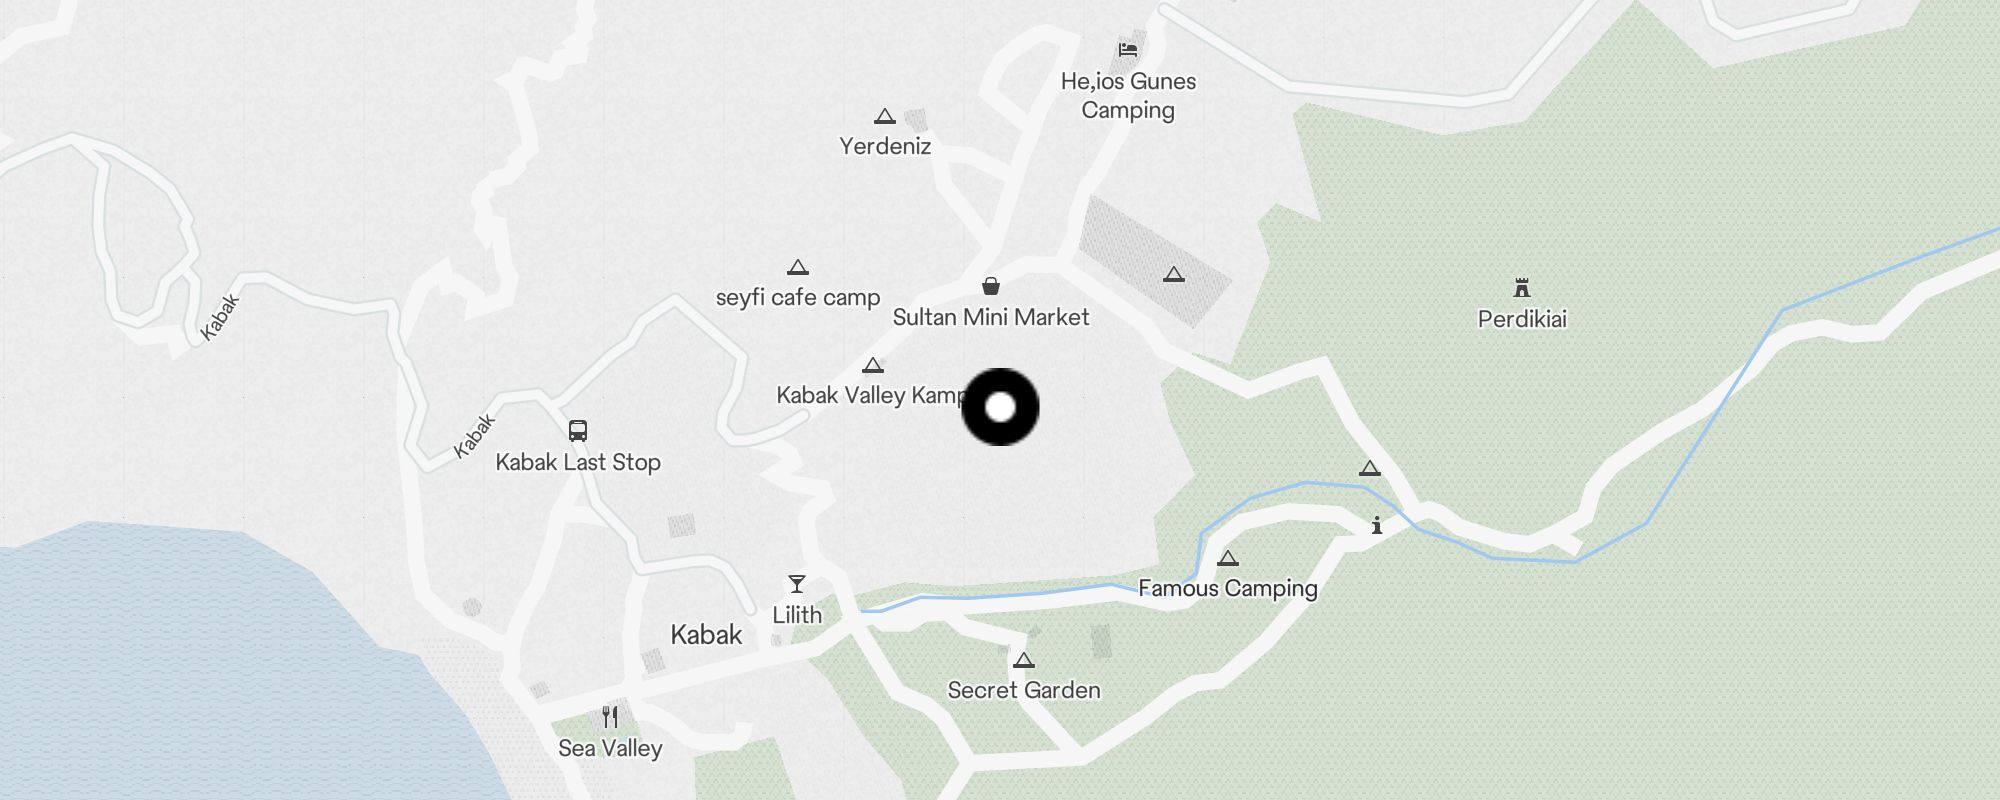Click the Secret Garden tent icon
Screen dimensions: 2000x800
tap(1023, 660)
